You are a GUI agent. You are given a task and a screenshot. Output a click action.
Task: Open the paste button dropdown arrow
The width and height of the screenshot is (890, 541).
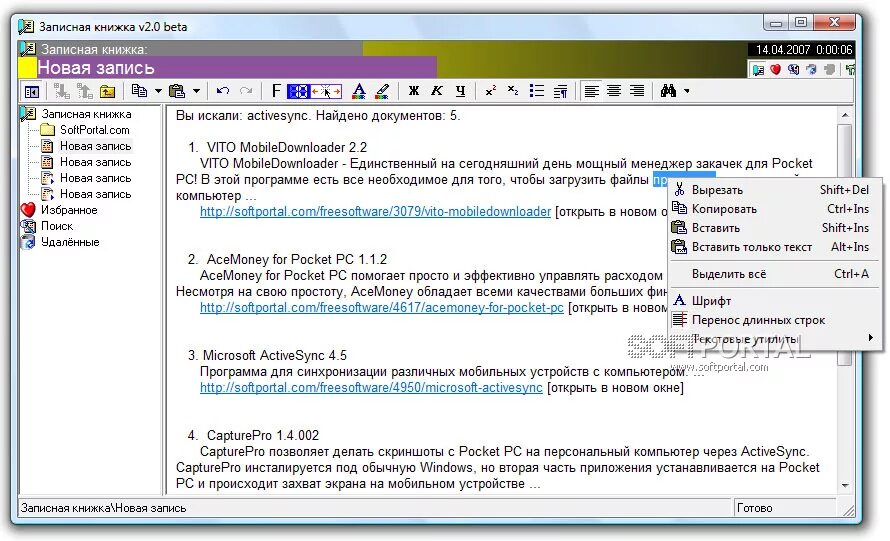[196, 91]
